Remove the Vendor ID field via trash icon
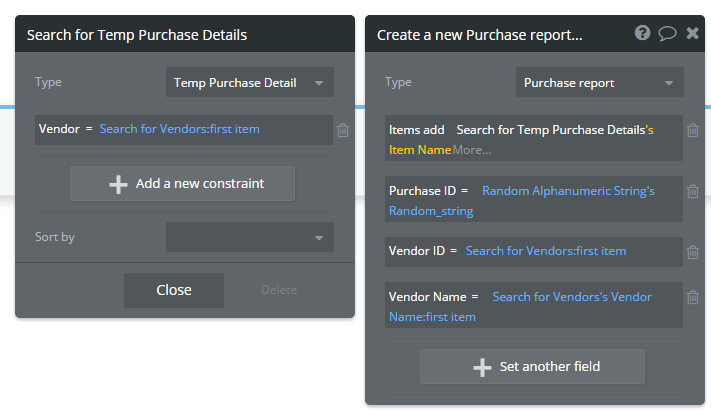Image resolution: width=711 pixels, height=411 pixels. (692, 252)
